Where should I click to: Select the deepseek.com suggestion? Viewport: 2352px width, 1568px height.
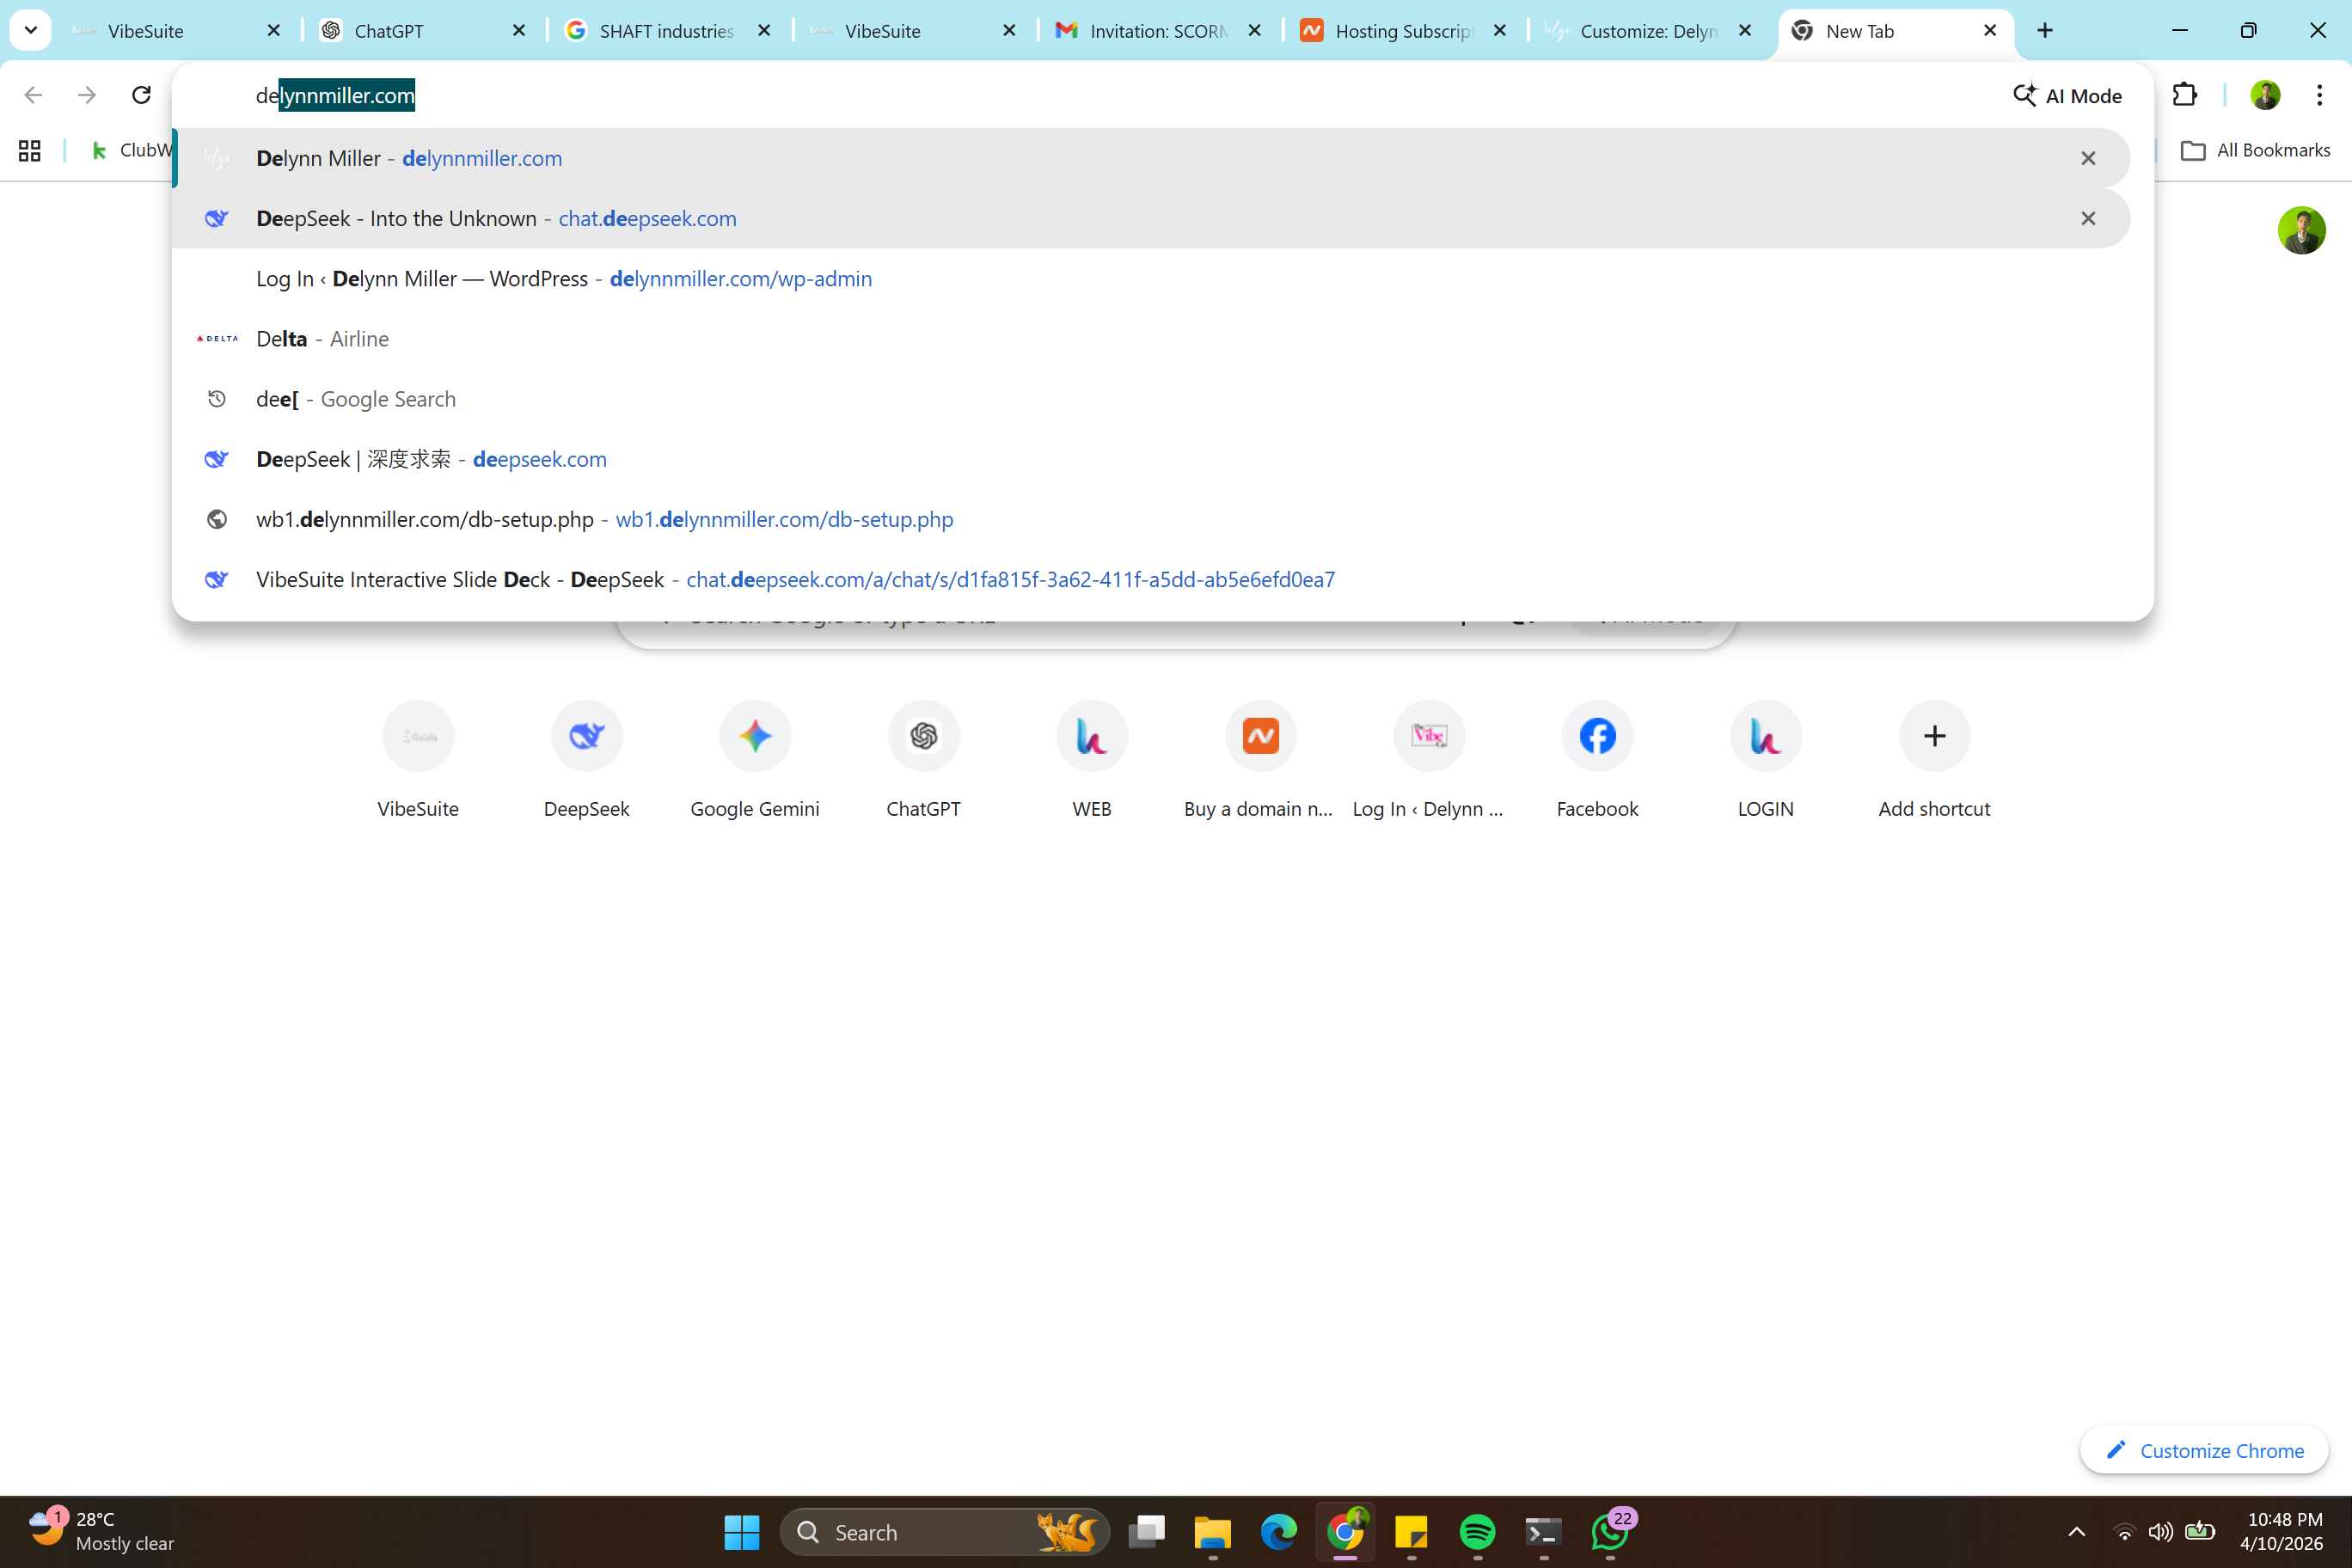pos(1150,459)
